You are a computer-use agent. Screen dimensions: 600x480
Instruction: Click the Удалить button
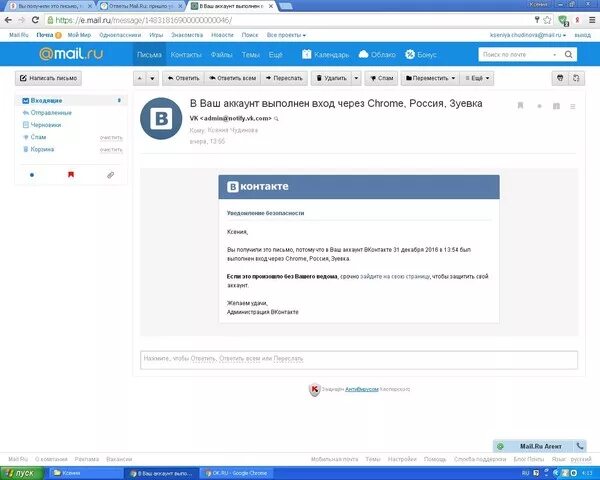(331, 78)
